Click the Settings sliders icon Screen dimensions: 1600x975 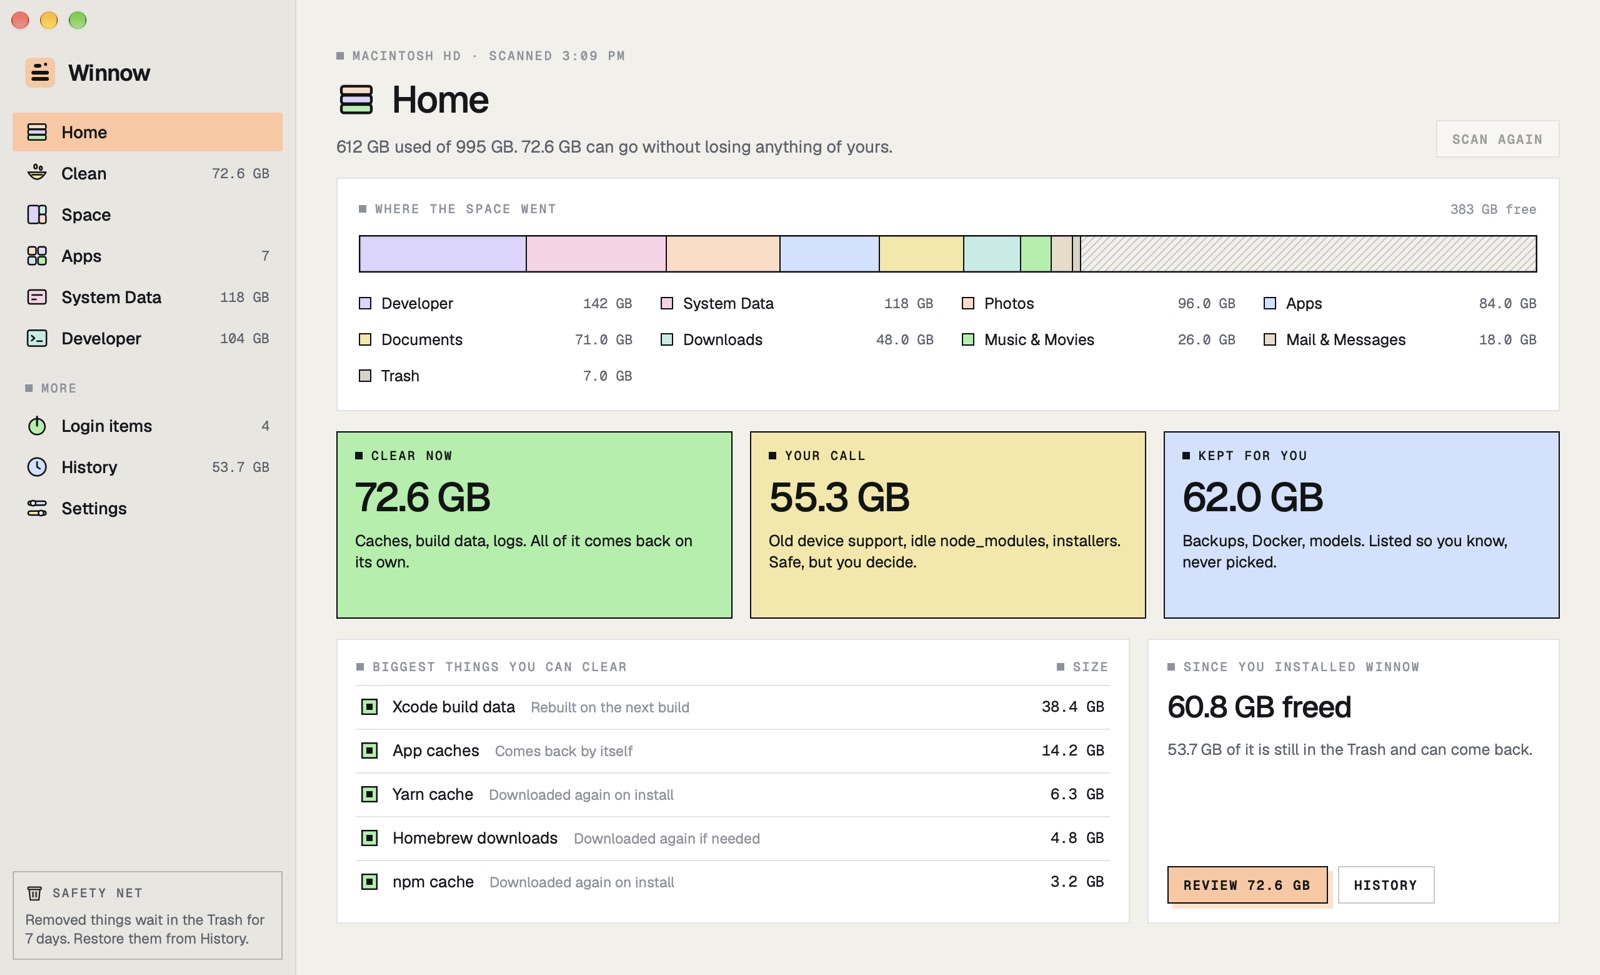(37, 508)
